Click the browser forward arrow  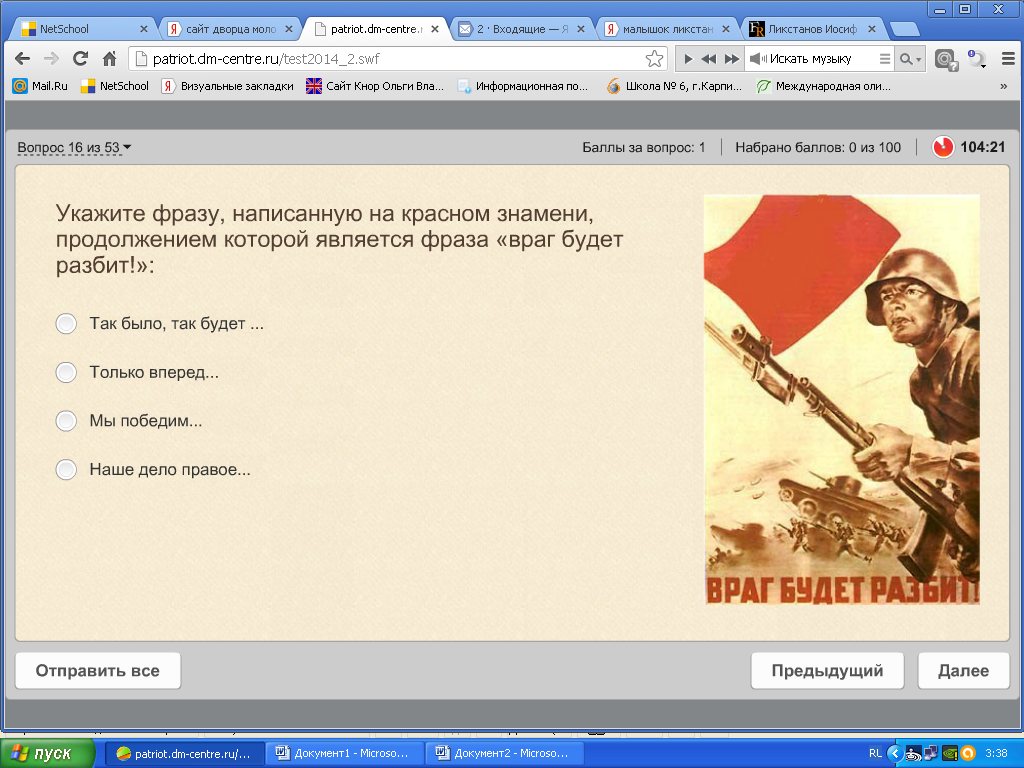(51, 59)
